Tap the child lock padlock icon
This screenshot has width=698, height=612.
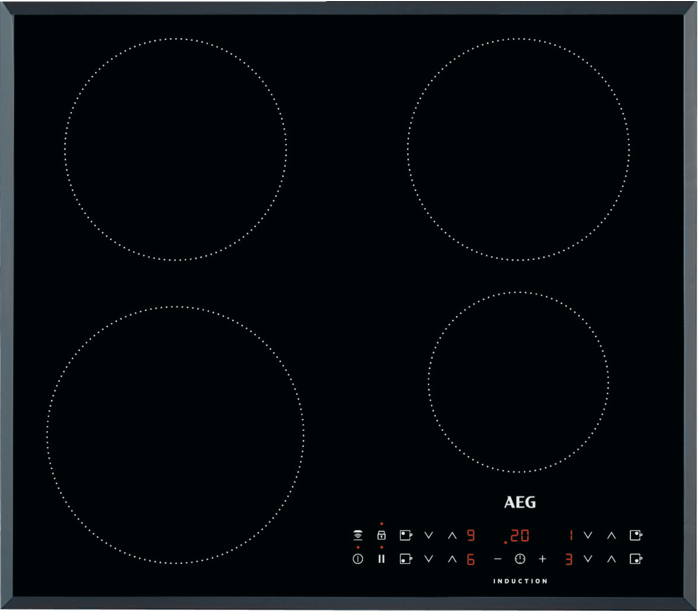(381, 535)
